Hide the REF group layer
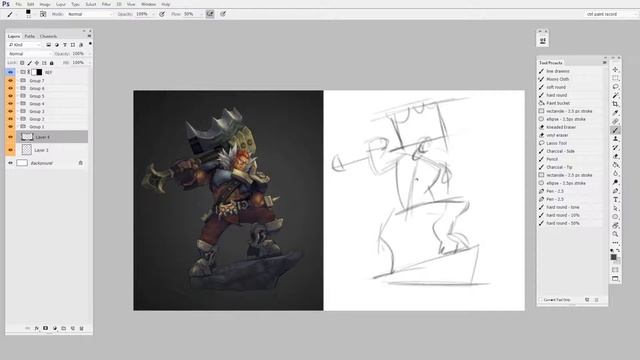 (10, 72)
